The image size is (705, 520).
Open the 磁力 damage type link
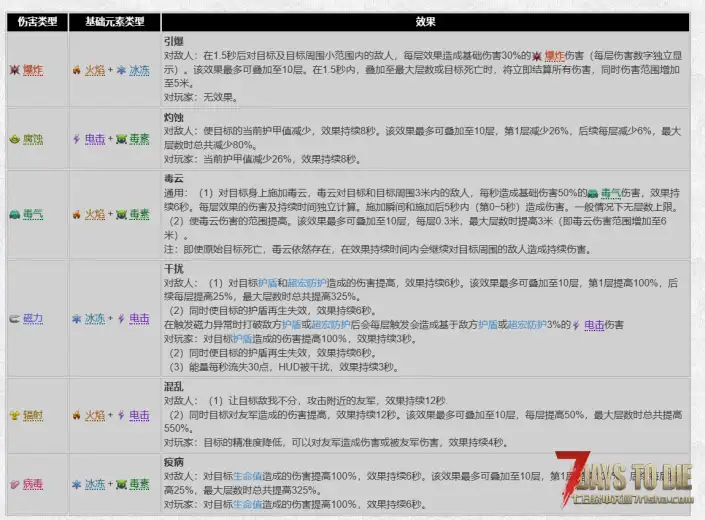[33, 319]
